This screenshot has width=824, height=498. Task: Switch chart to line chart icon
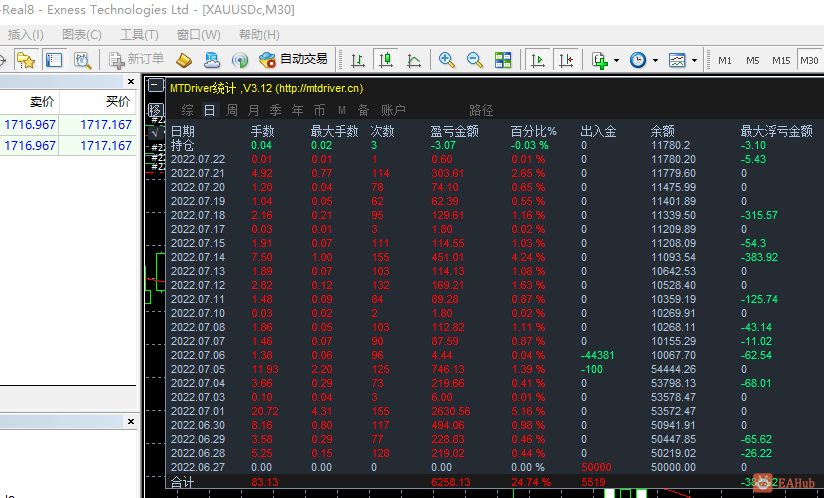point(414,60)
